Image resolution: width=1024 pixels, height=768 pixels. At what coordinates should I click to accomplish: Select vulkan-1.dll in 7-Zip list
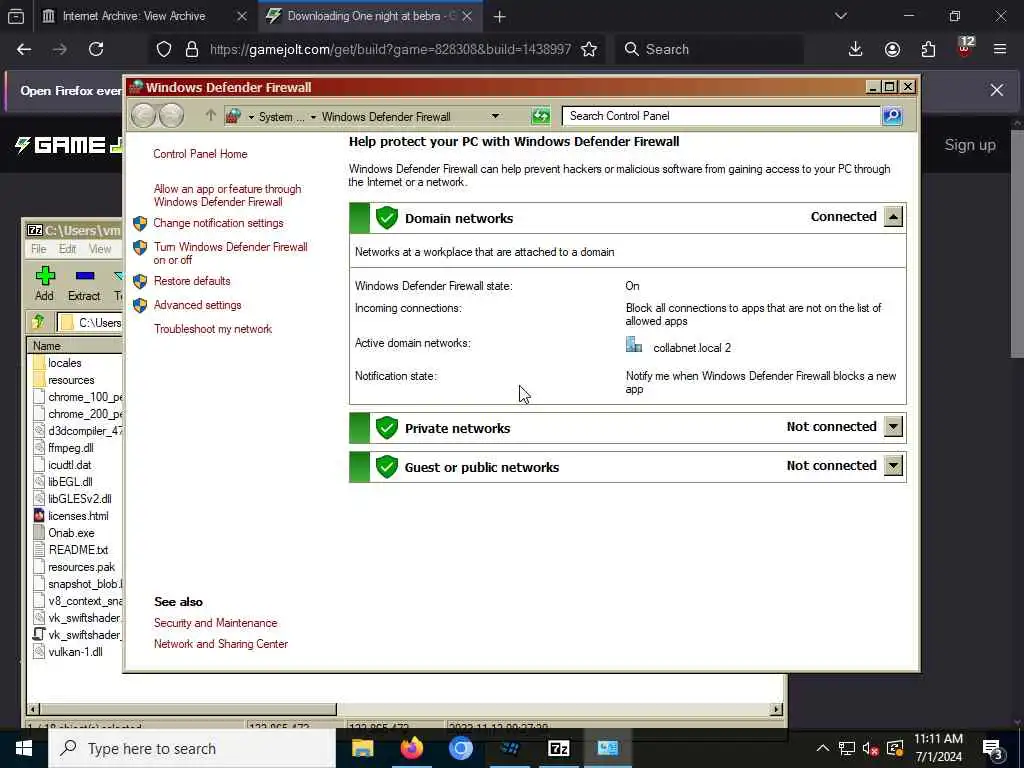[75, 652]
